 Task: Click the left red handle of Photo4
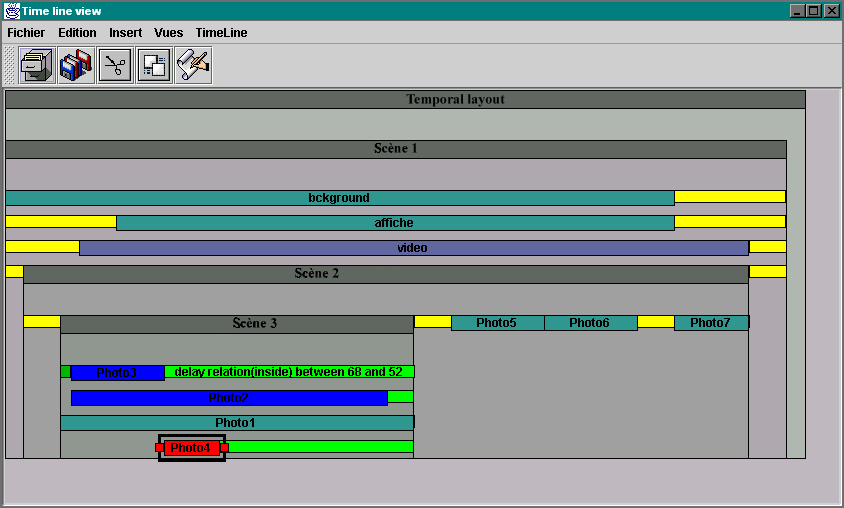[160, 448]
